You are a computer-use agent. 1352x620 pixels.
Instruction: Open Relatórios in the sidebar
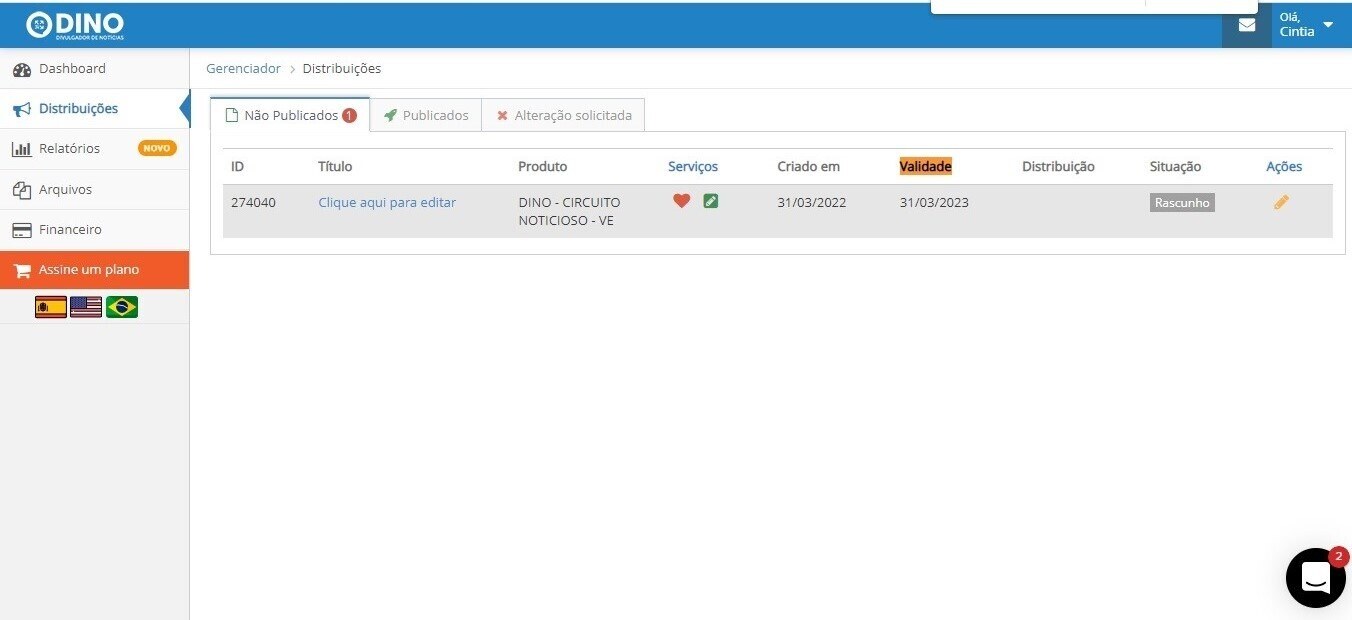coord(69,149)
